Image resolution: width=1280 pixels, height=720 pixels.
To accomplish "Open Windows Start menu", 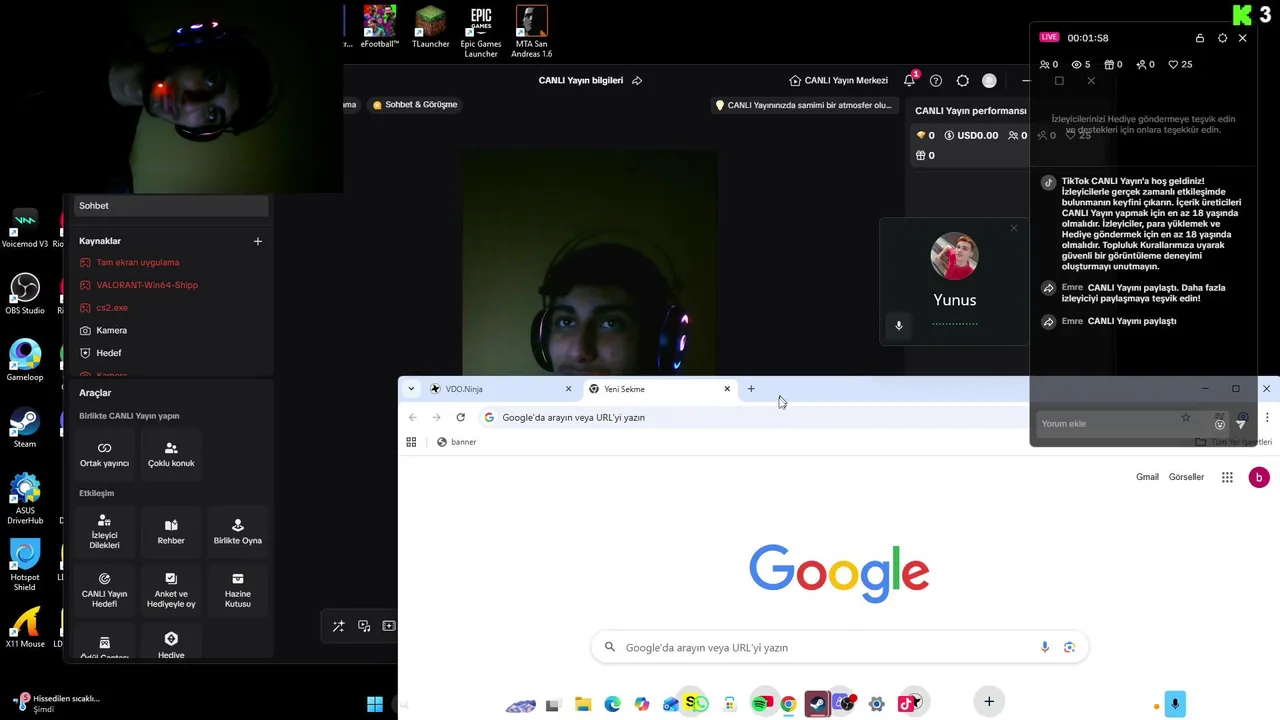I will [x=375, y=704].
